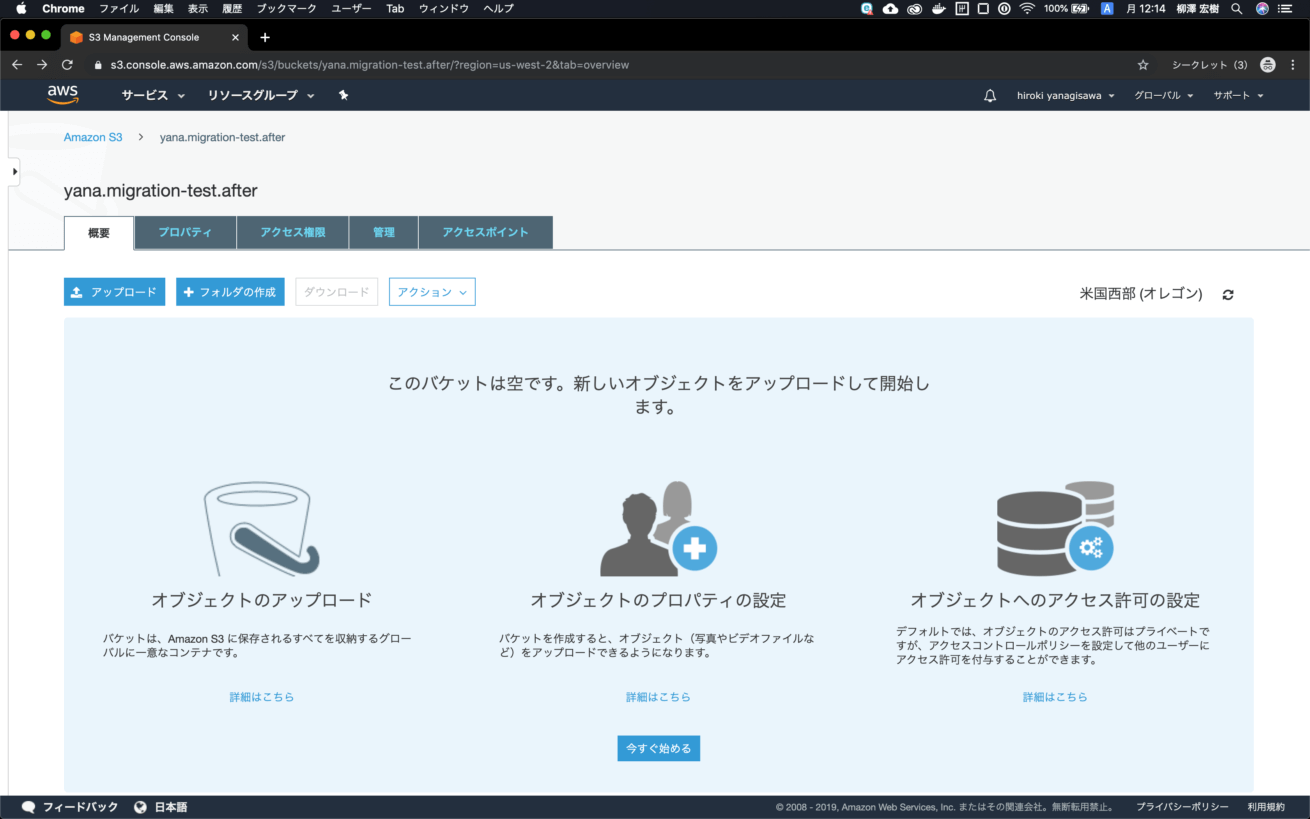Click the refresh icon beside 米国西部 (オレゴン)

[x=1228, y=294]
